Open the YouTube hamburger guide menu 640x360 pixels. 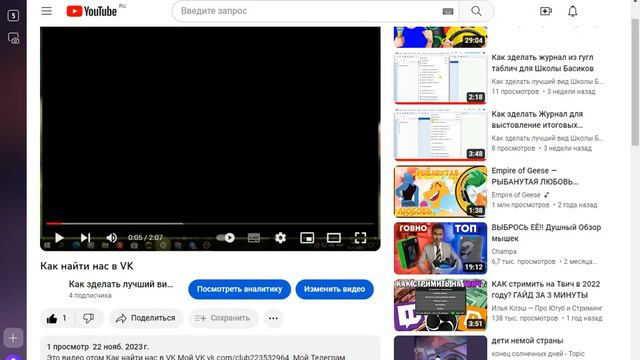[x=47, y=11]
